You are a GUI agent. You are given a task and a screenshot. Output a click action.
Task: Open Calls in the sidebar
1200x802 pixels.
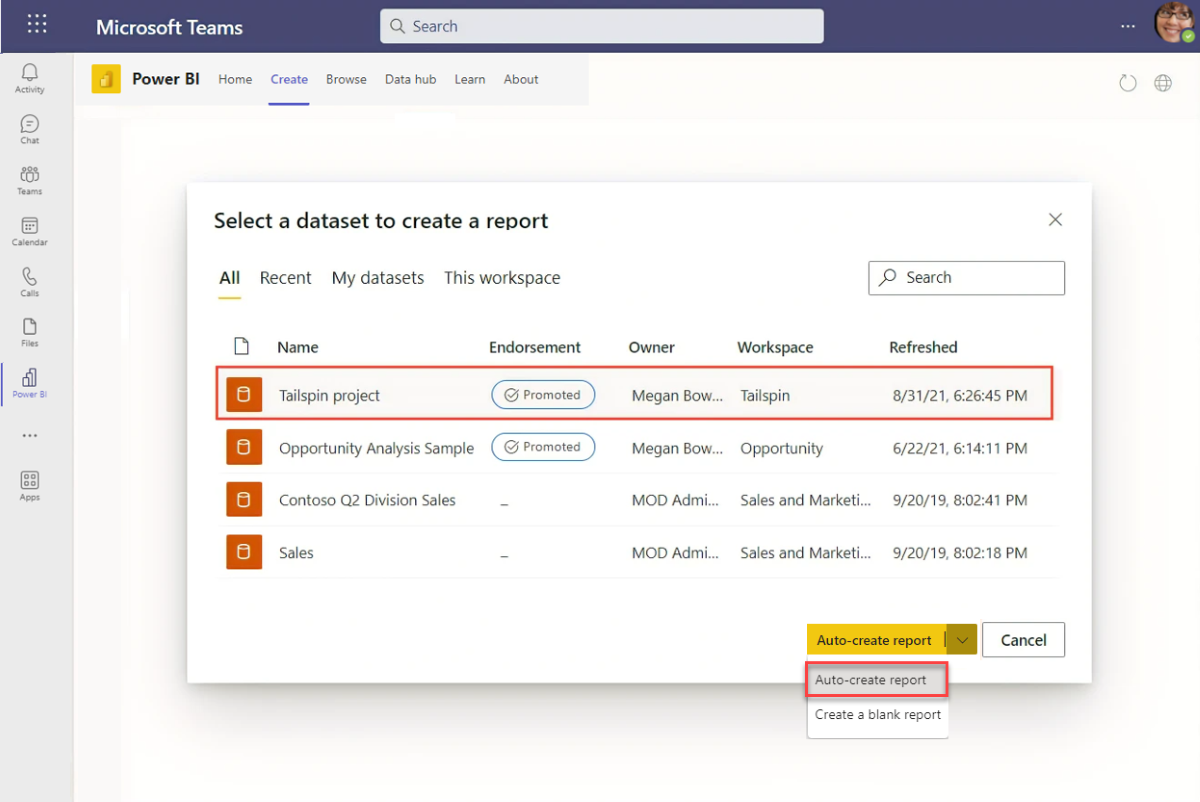pyautogui.click(x=30, y=282)
